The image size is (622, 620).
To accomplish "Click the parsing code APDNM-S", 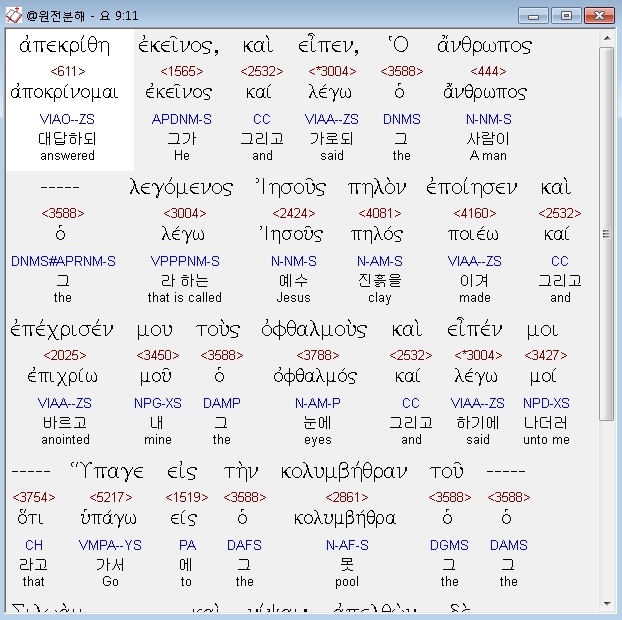I will [x=182, y=119].
